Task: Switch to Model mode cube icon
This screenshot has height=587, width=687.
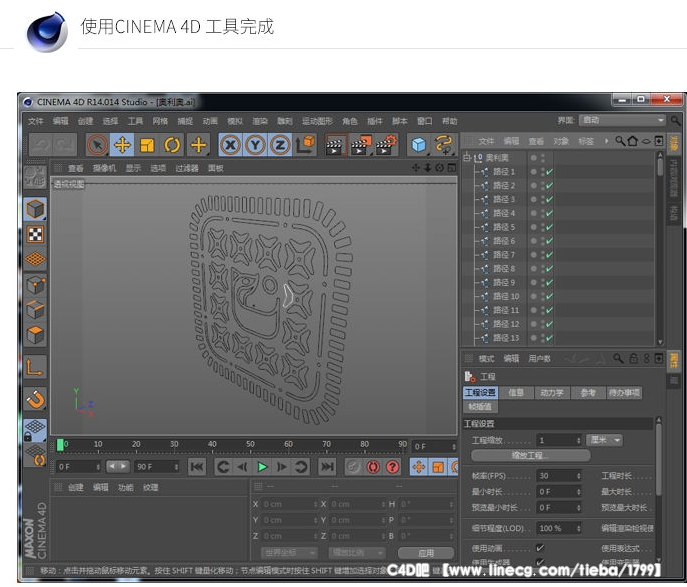Action: (35, 209)
